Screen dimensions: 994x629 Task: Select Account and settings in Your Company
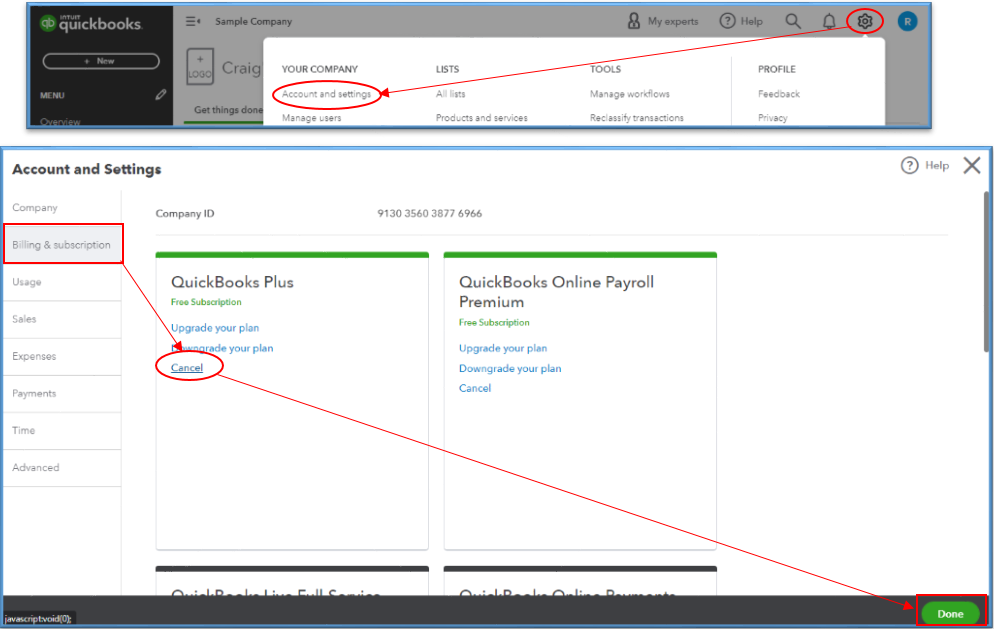[326, 94]
